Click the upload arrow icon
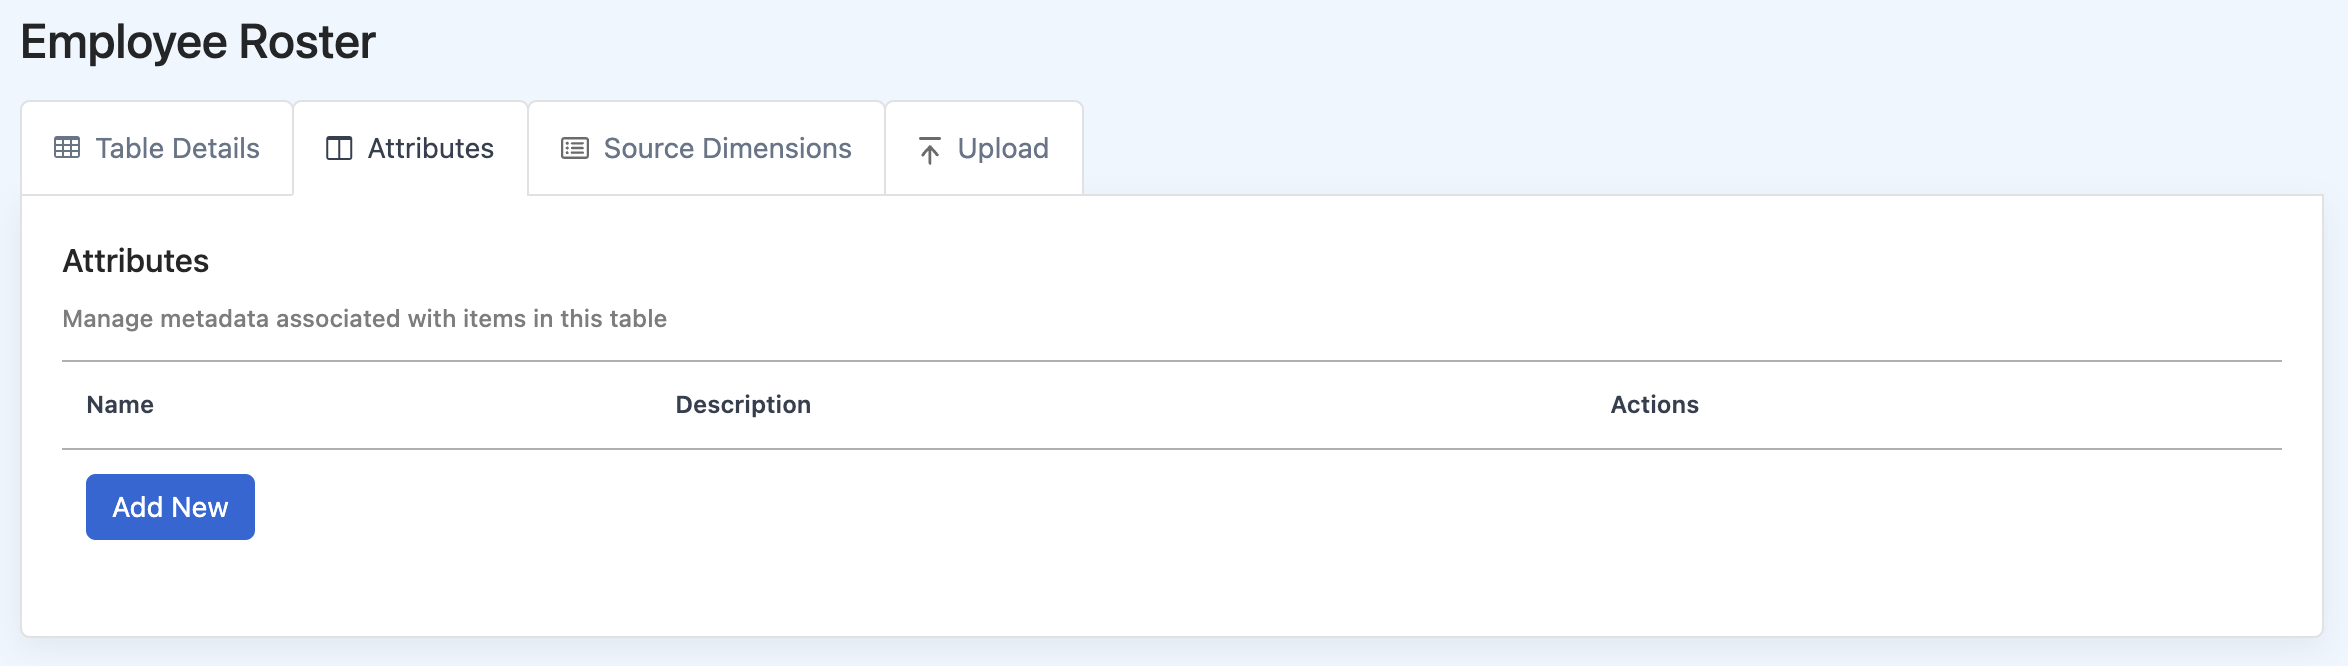This screenshot has height=666, width=2348. (930, 150)
